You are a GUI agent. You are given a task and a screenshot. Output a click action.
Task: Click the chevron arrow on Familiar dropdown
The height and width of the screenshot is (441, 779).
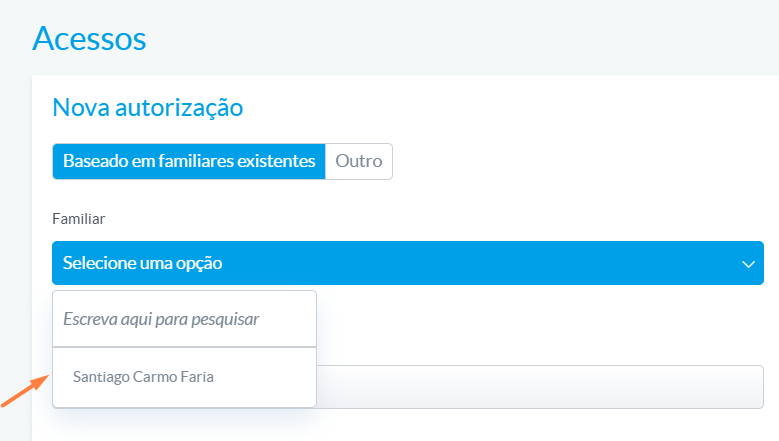point(748,264)
